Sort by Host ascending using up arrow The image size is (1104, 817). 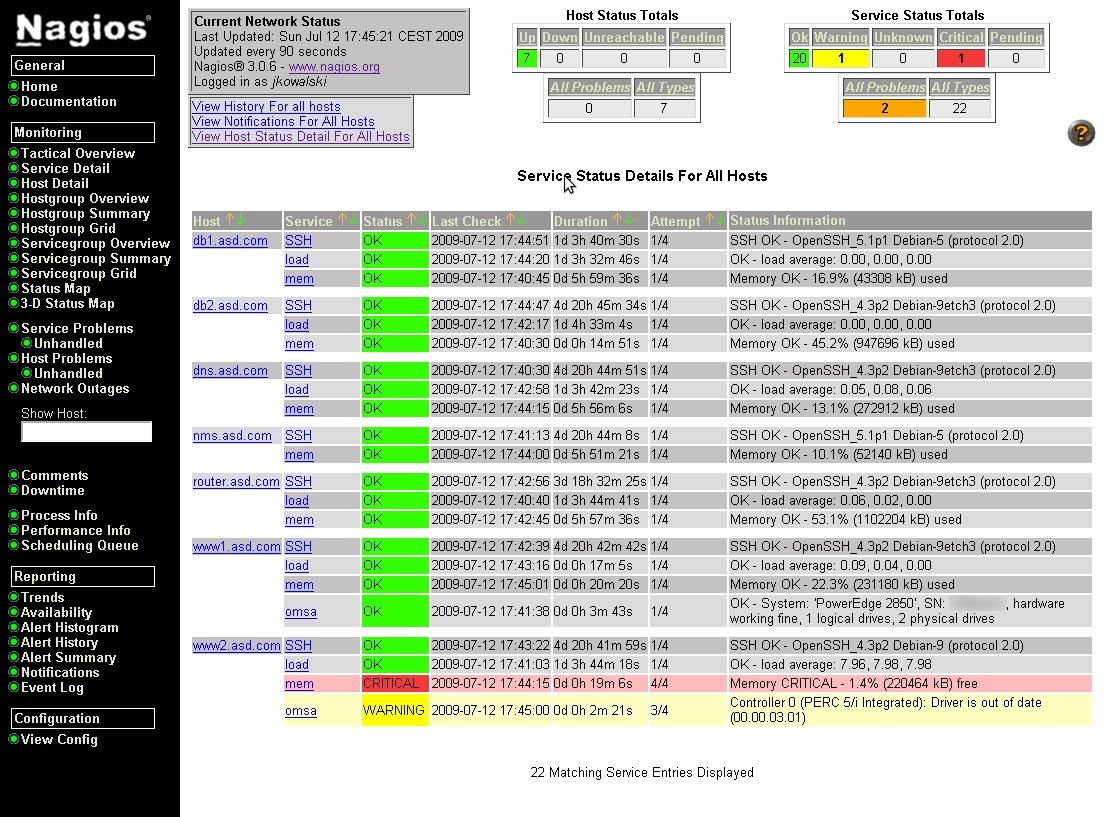[x=229, y=220]
